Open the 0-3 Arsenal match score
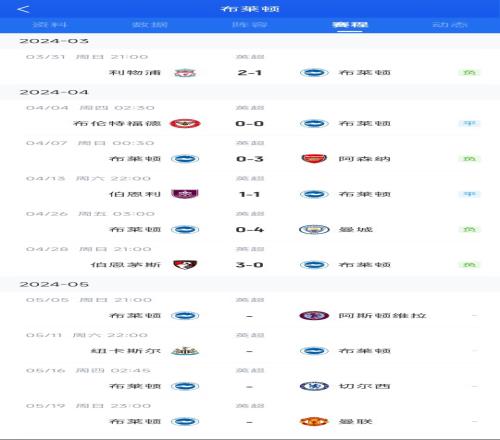Image resolution: width=500 pixels, height=440 pixels. (x=250, y=159)
